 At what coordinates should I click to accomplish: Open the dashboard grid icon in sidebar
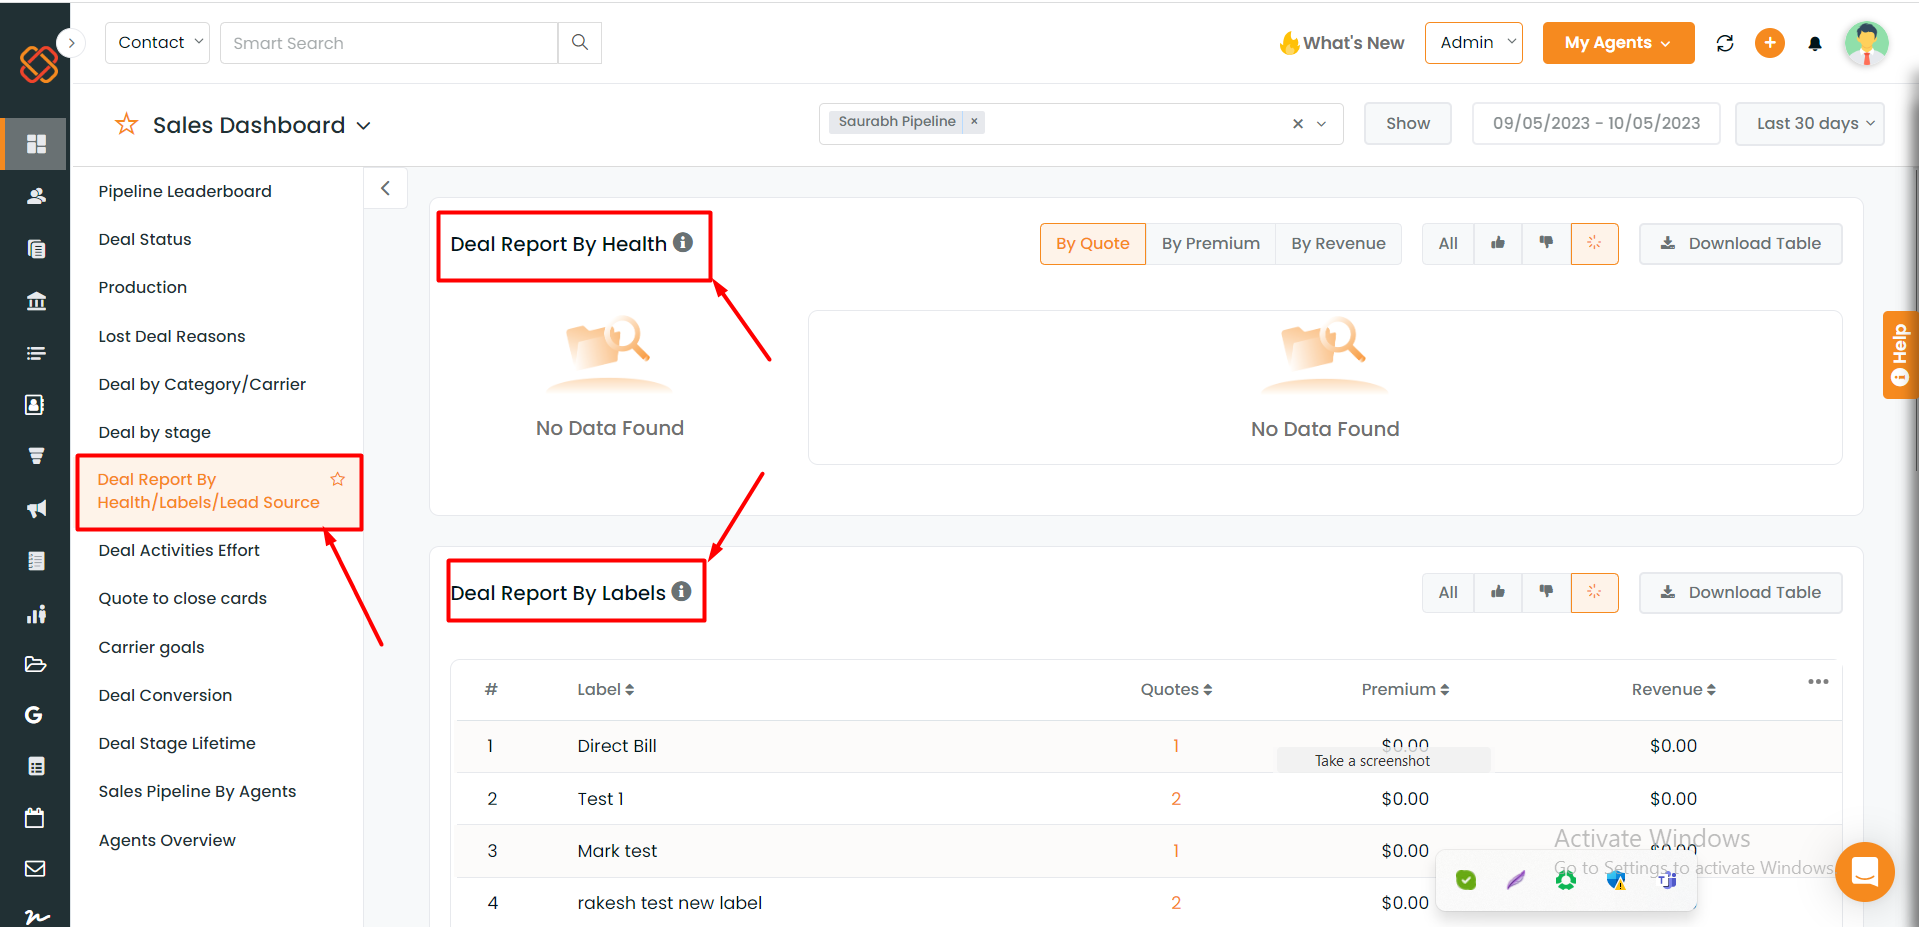[36, 144]
